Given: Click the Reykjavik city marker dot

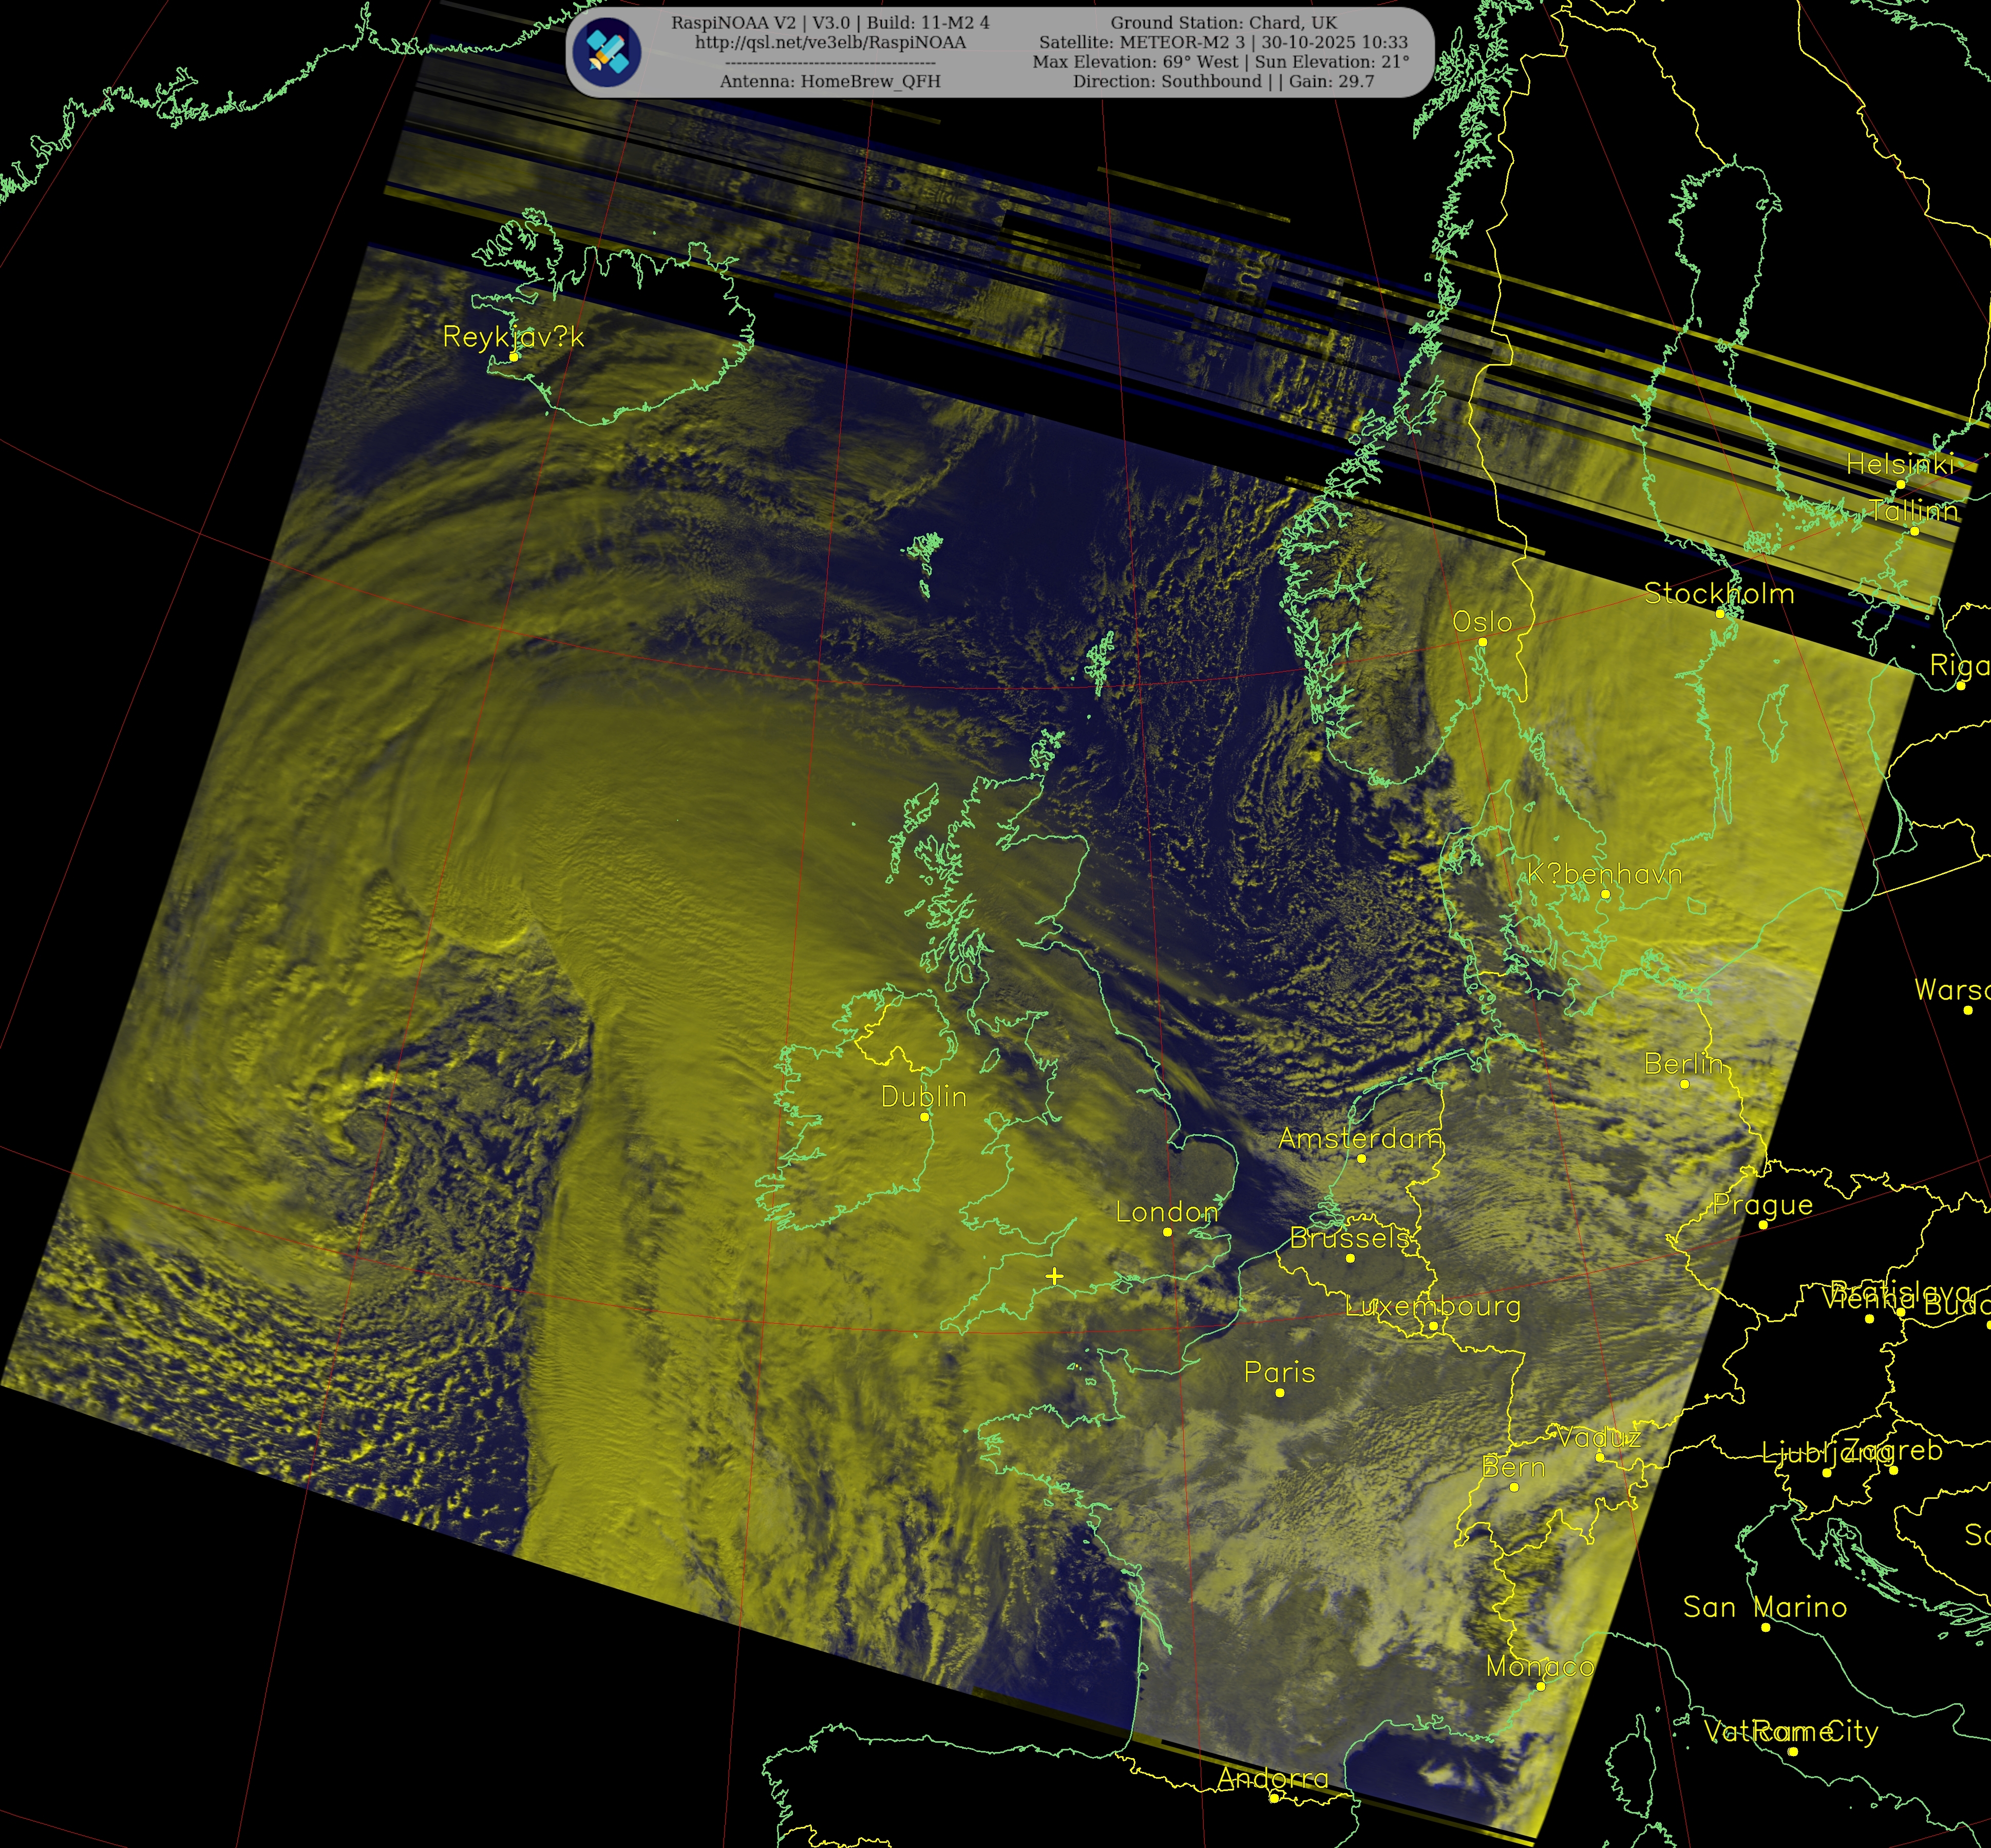Looking at the screenshot, I should 514,356.
